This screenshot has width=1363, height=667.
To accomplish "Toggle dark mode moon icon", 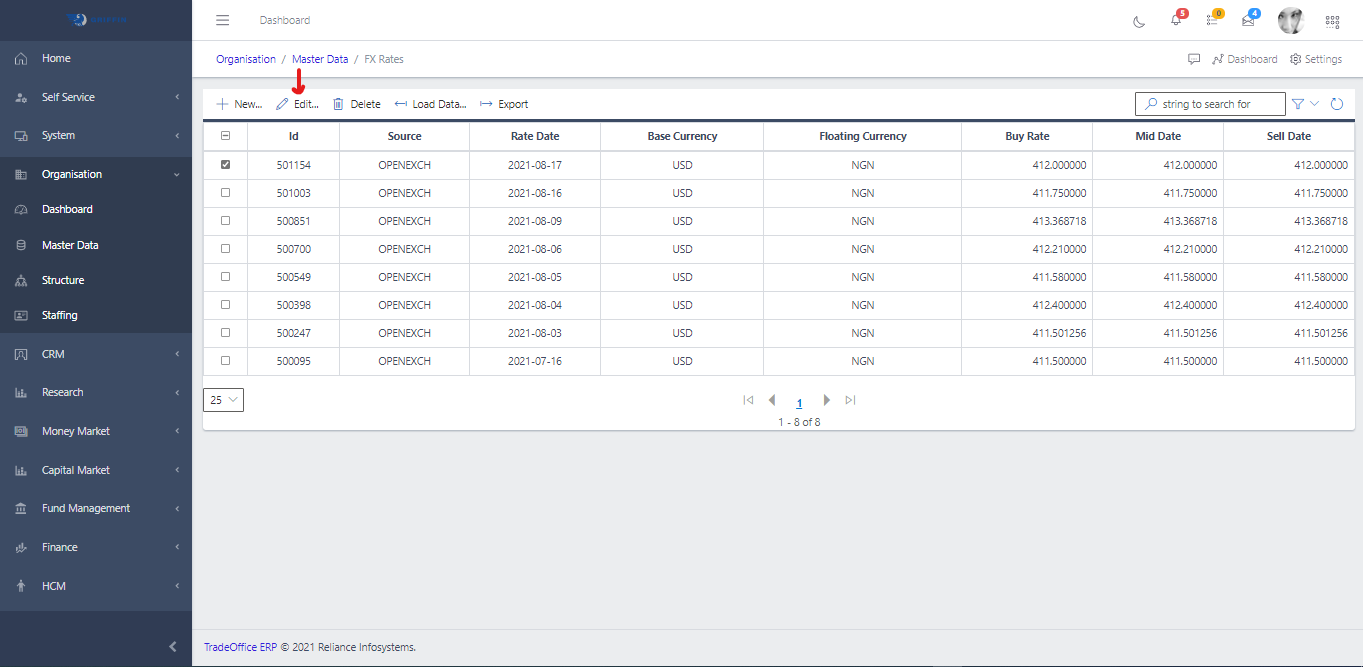I will click(1139, 21).
